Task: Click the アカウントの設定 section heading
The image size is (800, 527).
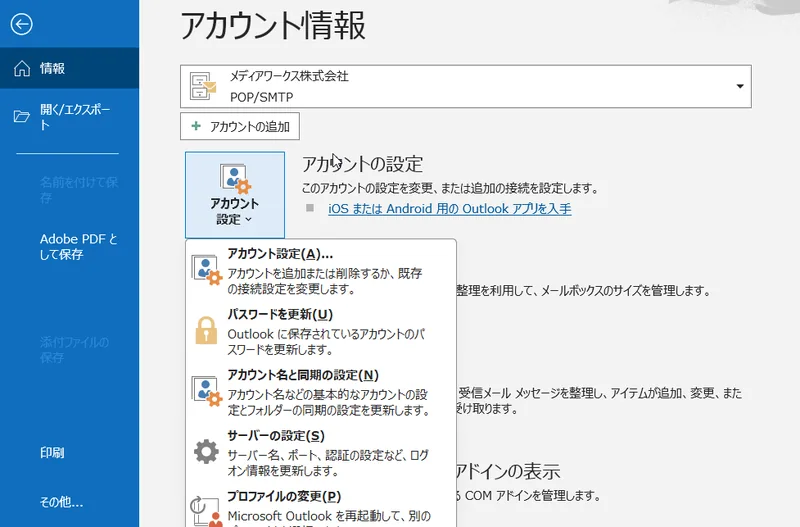Action: [x=362, y=164]
